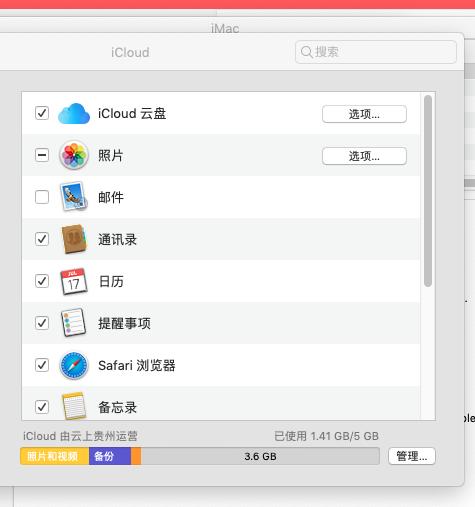Click the magnifier icon in search field

306,52
